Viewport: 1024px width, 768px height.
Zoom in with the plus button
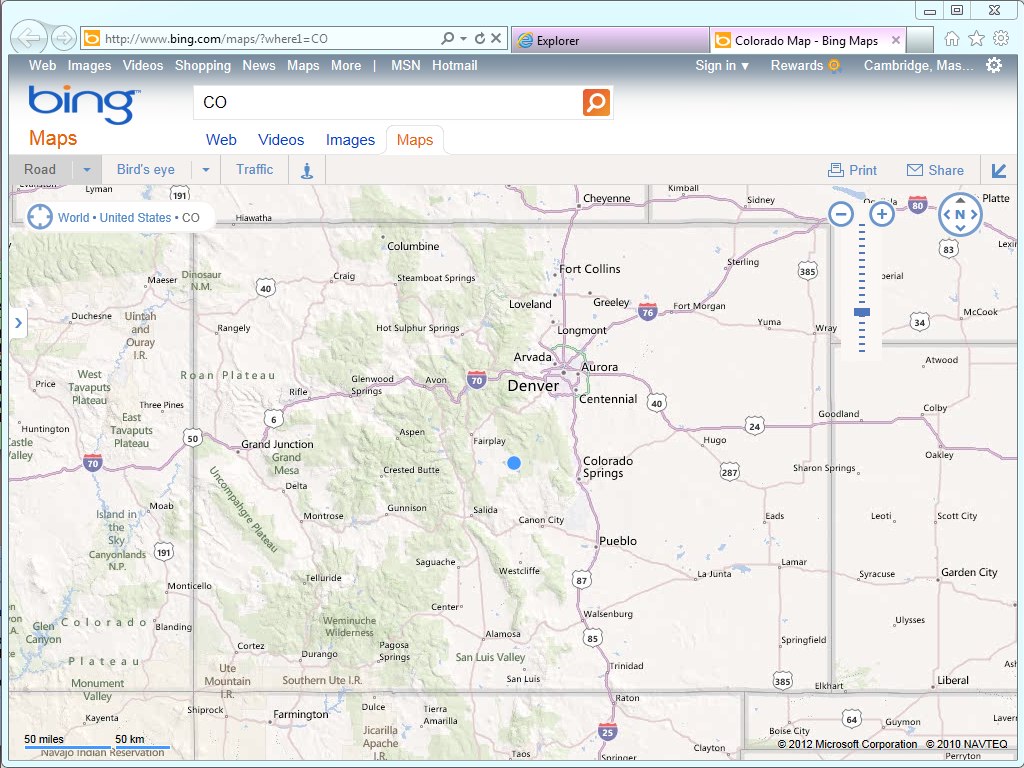tap(882, 214)
